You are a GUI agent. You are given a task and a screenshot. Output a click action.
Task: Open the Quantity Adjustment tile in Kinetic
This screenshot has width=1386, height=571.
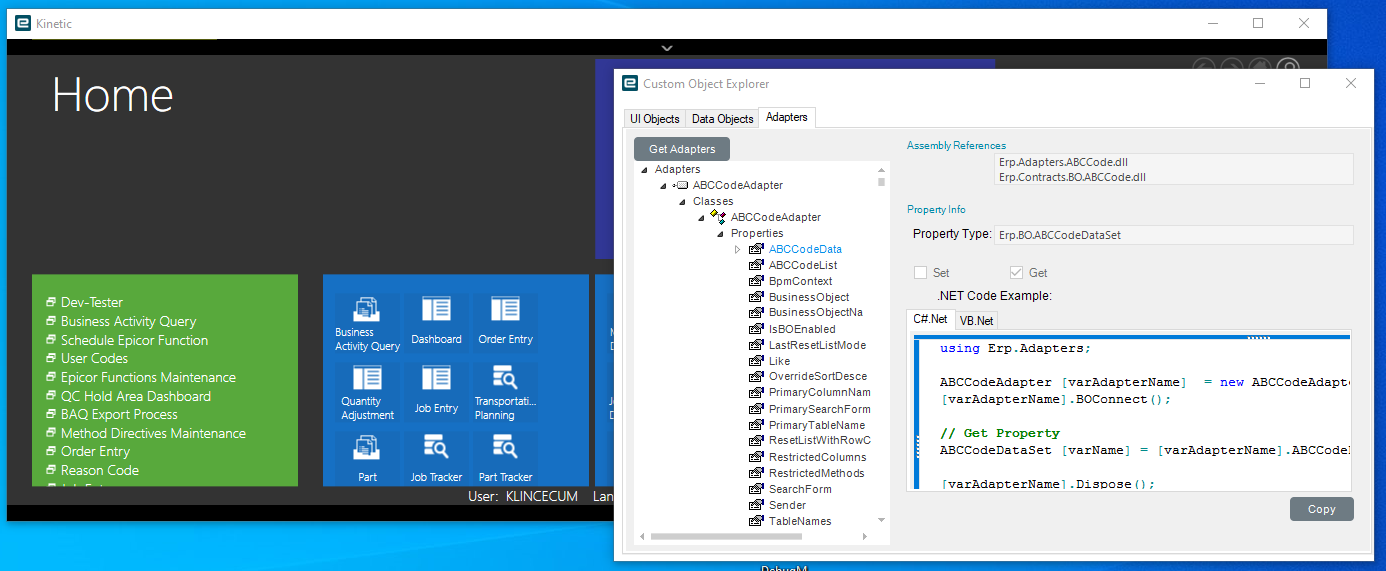coord(367,392)
